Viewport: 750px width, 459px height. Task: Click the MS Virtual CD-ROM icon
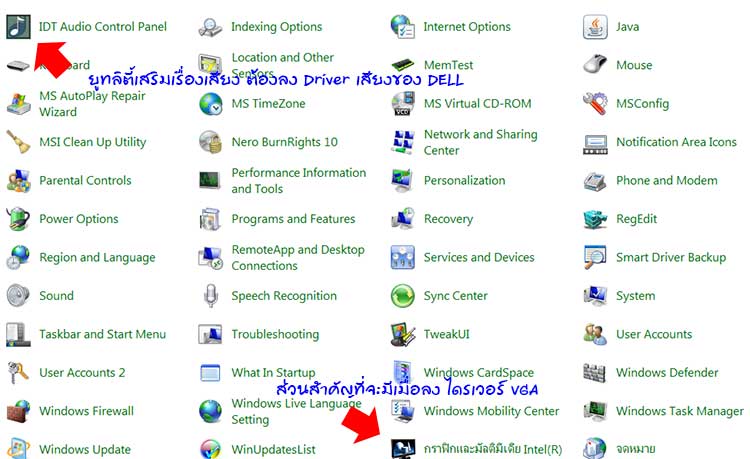tap(403, 104)
